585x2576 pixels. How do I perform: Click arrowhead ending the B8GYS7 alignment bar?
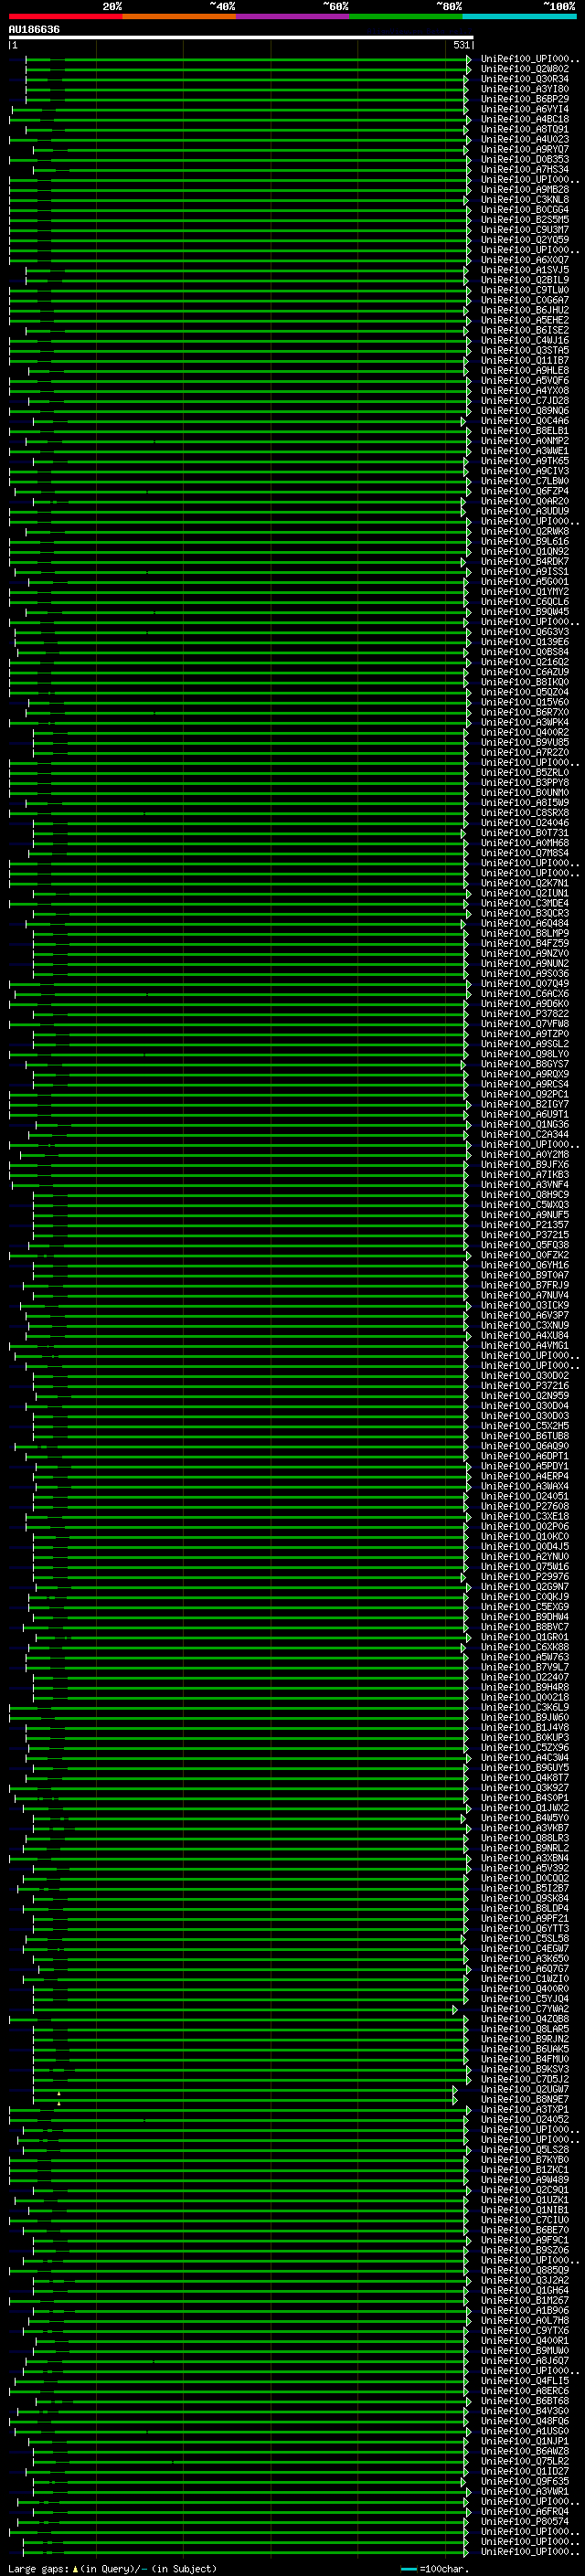click(x=463, y=1064)
